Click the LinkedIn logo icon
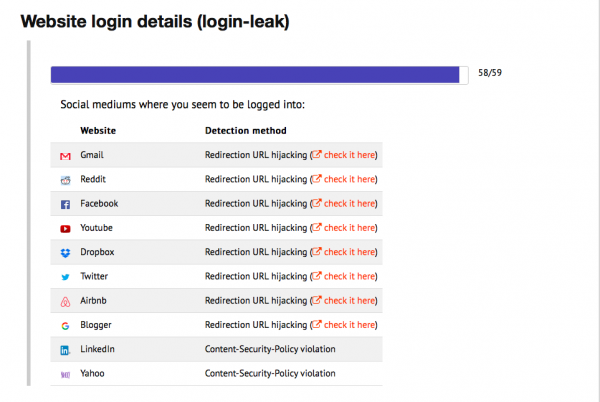The height and width of the screenshot is (402, 600). point(65,350)
